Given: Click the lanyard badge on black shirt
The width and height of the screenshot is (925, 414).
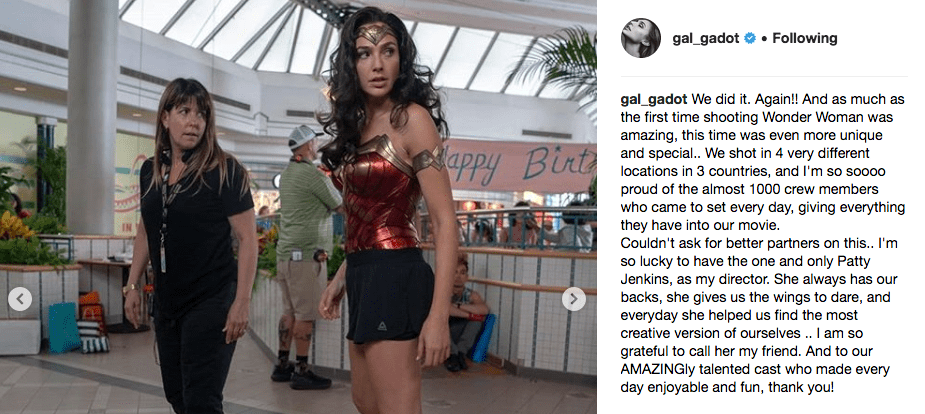Looking at the screenshot, I should pyautogui.click(x=163, y=258).
